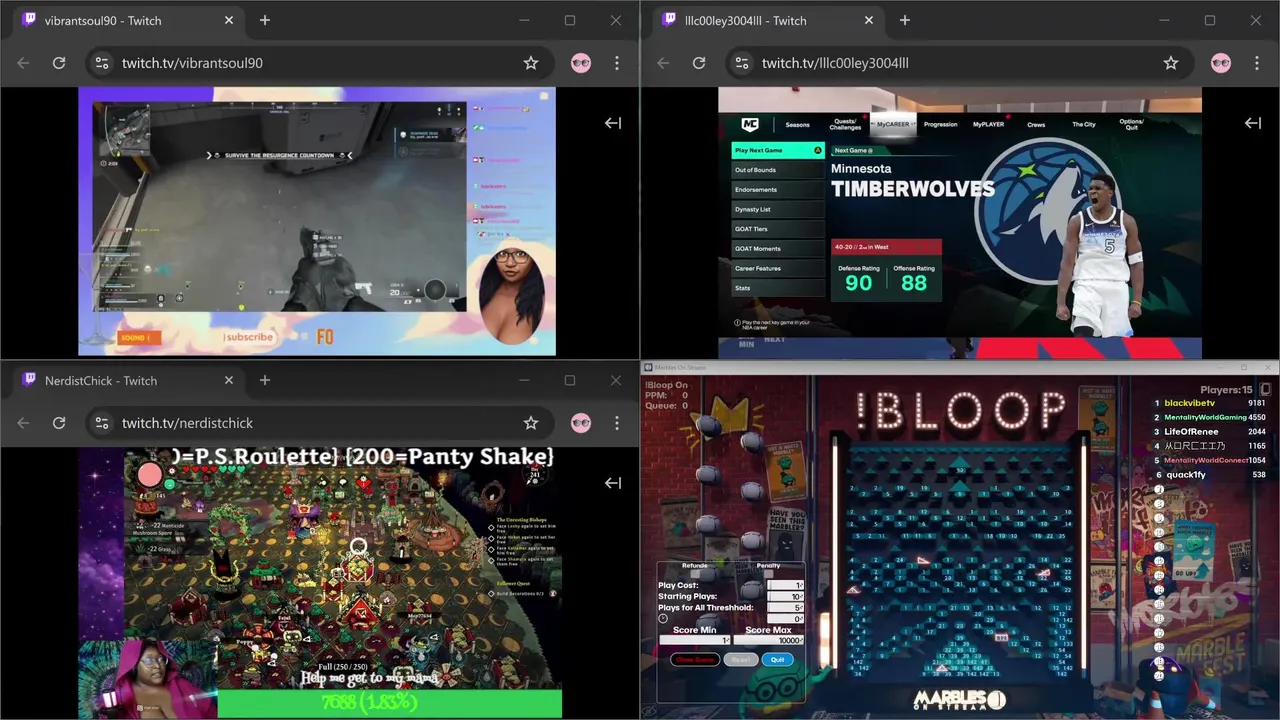Collapse the chat arrow on lllc00ley3004lll stream
The height and width of the screenshot is (720, 1280).
pos(1253,123)
